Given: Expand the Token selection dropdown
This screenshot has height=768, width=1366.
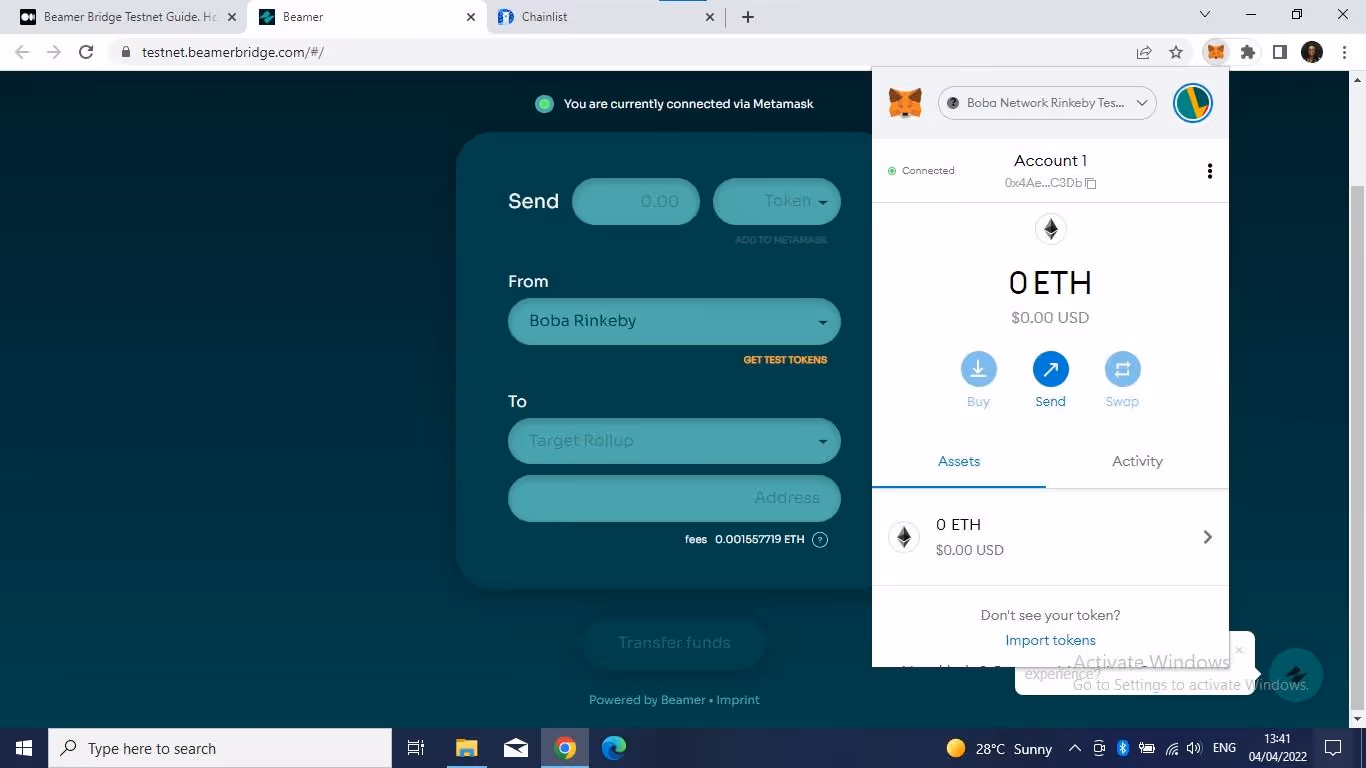Looking at the screenshot, I should pyautogui.click(x=777, y=201).
